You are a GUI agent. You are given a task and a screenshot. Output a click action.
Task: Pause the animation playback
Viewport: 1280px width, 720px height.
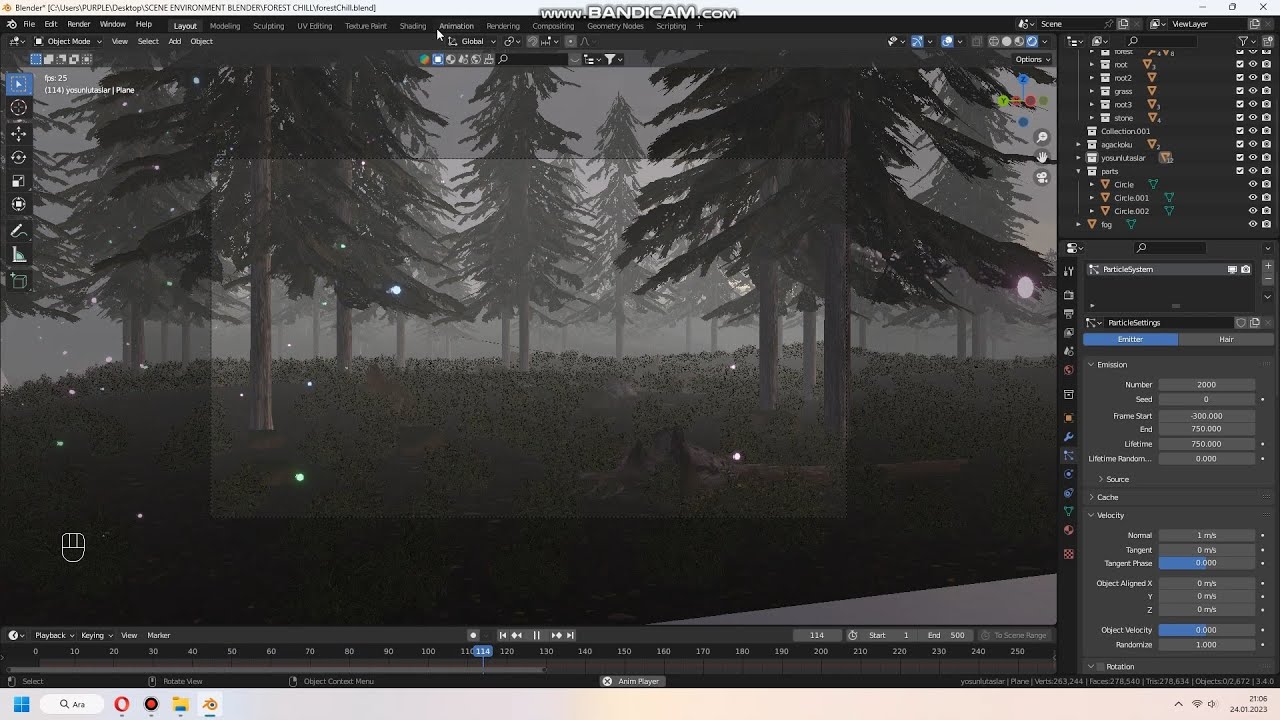pos(536,635)
